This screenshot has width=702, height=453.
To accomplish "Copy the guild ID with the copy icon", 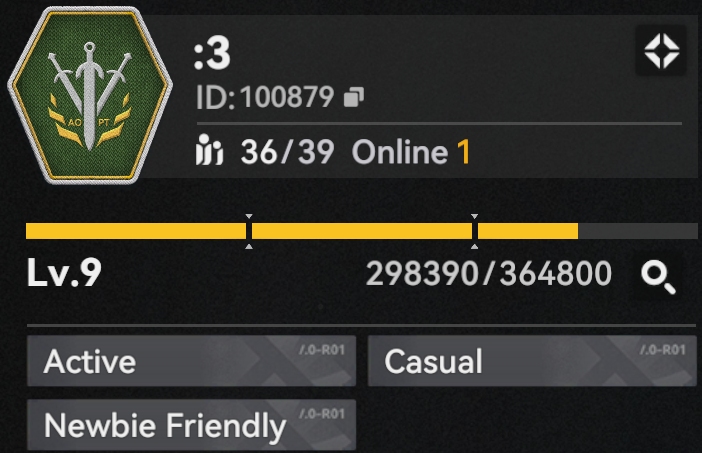I will pyautogui.click(x=354, y=97).
